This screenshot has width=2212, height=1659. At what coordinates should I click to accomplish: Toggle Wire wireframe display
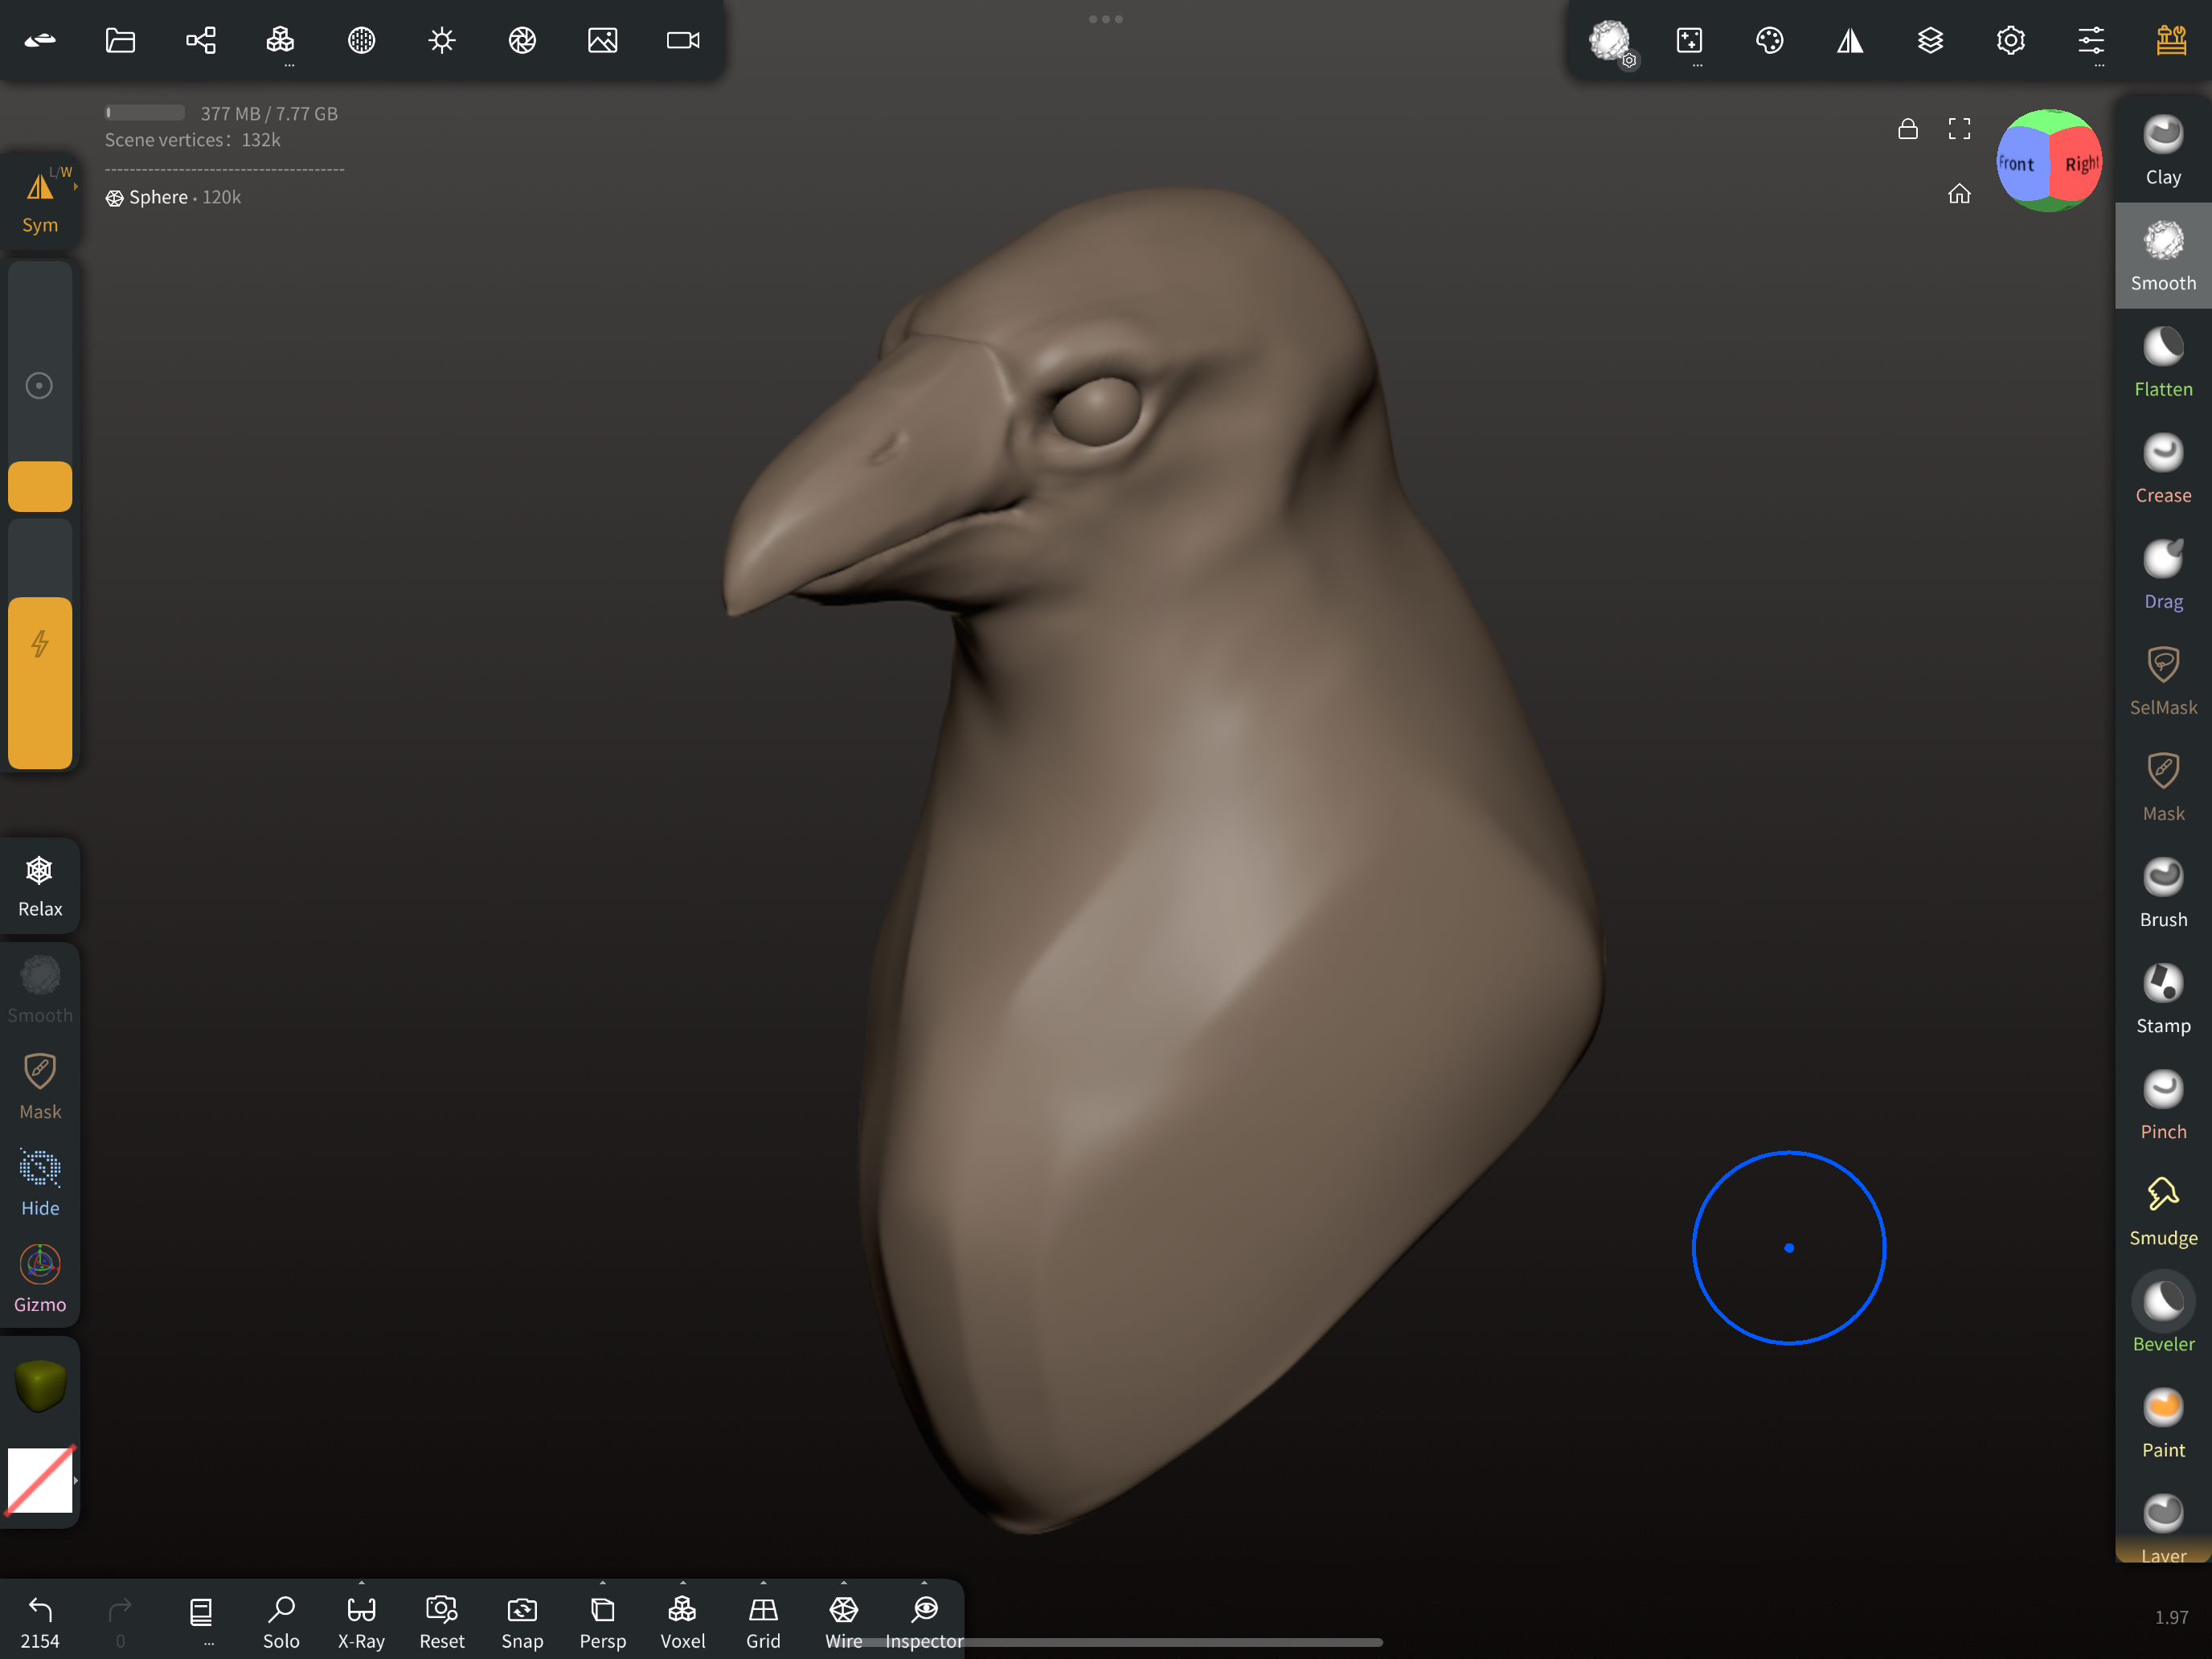(844, 1621)
